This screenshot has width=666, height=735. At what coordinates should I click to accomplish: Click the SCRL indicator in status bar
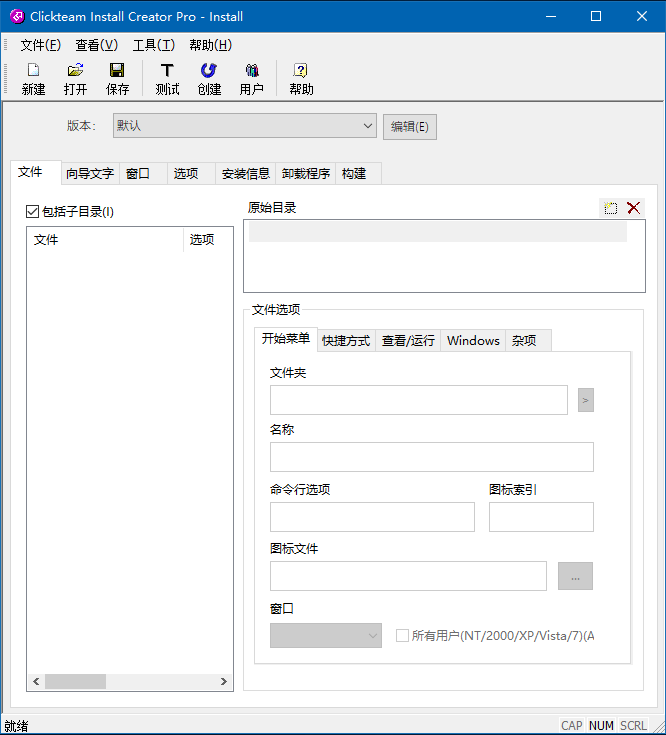(633, 726)
